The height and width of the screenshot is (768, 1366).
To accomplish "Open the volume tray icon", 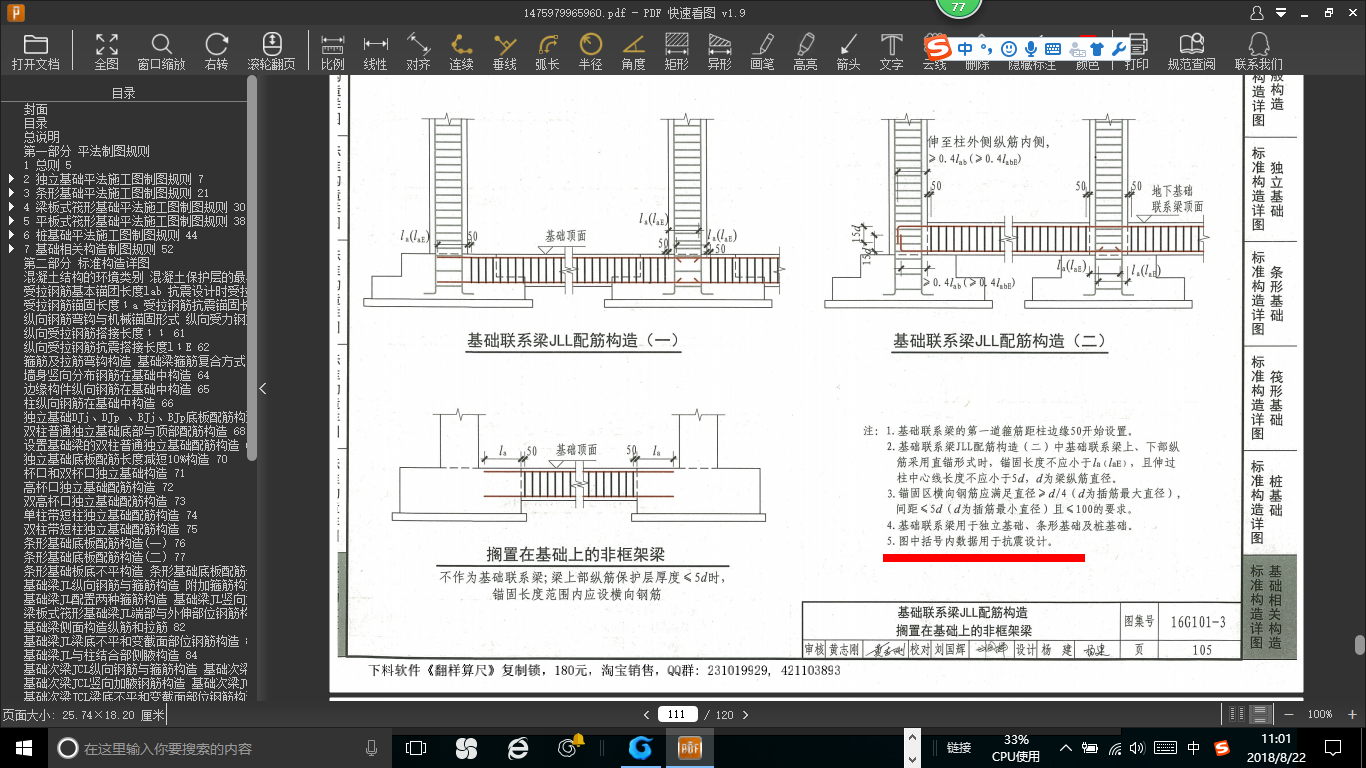I will tap(1138, 748).
